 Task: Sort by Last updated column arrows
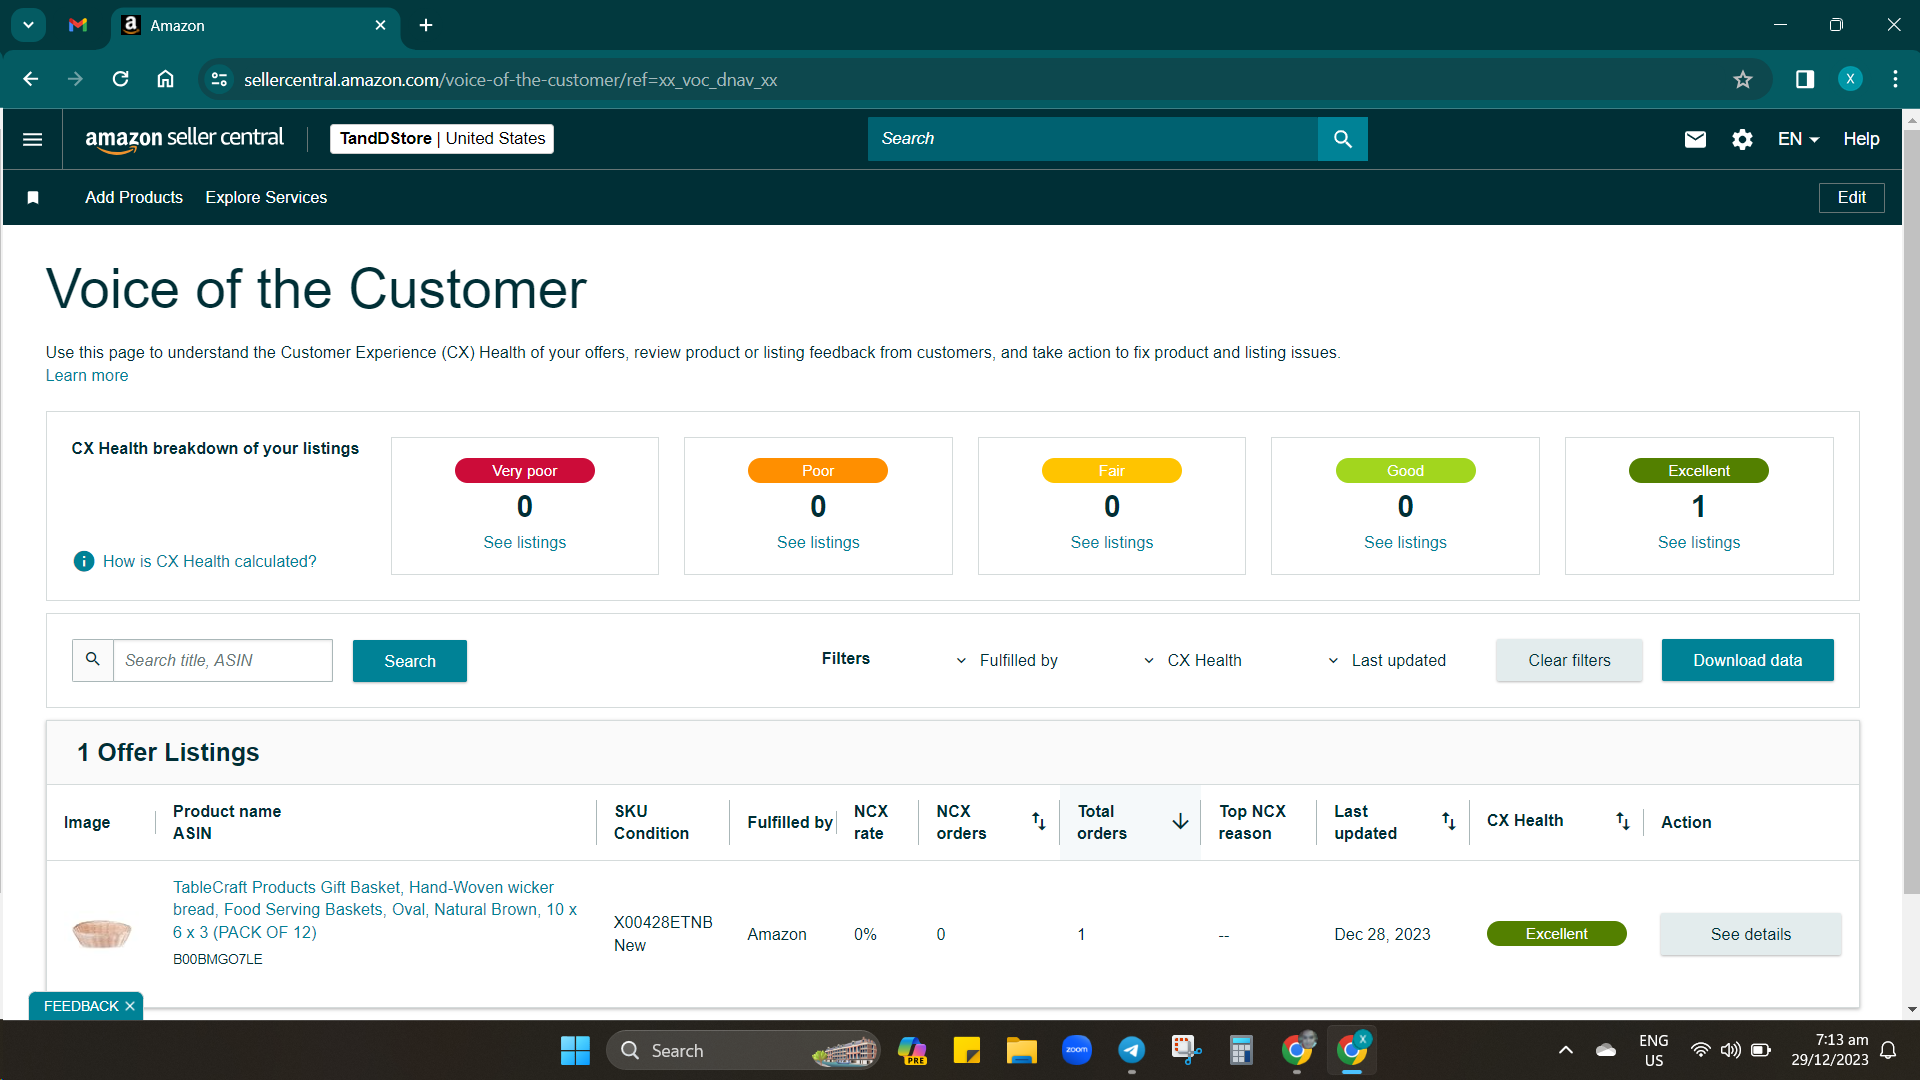(1448, 822)
